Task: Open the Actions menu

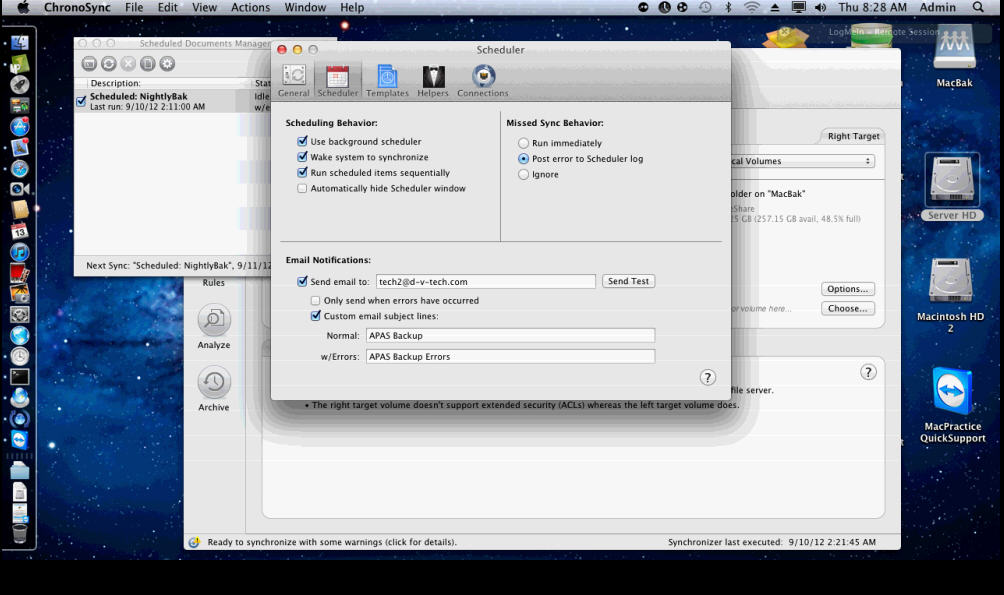Action: pos(250,8)
